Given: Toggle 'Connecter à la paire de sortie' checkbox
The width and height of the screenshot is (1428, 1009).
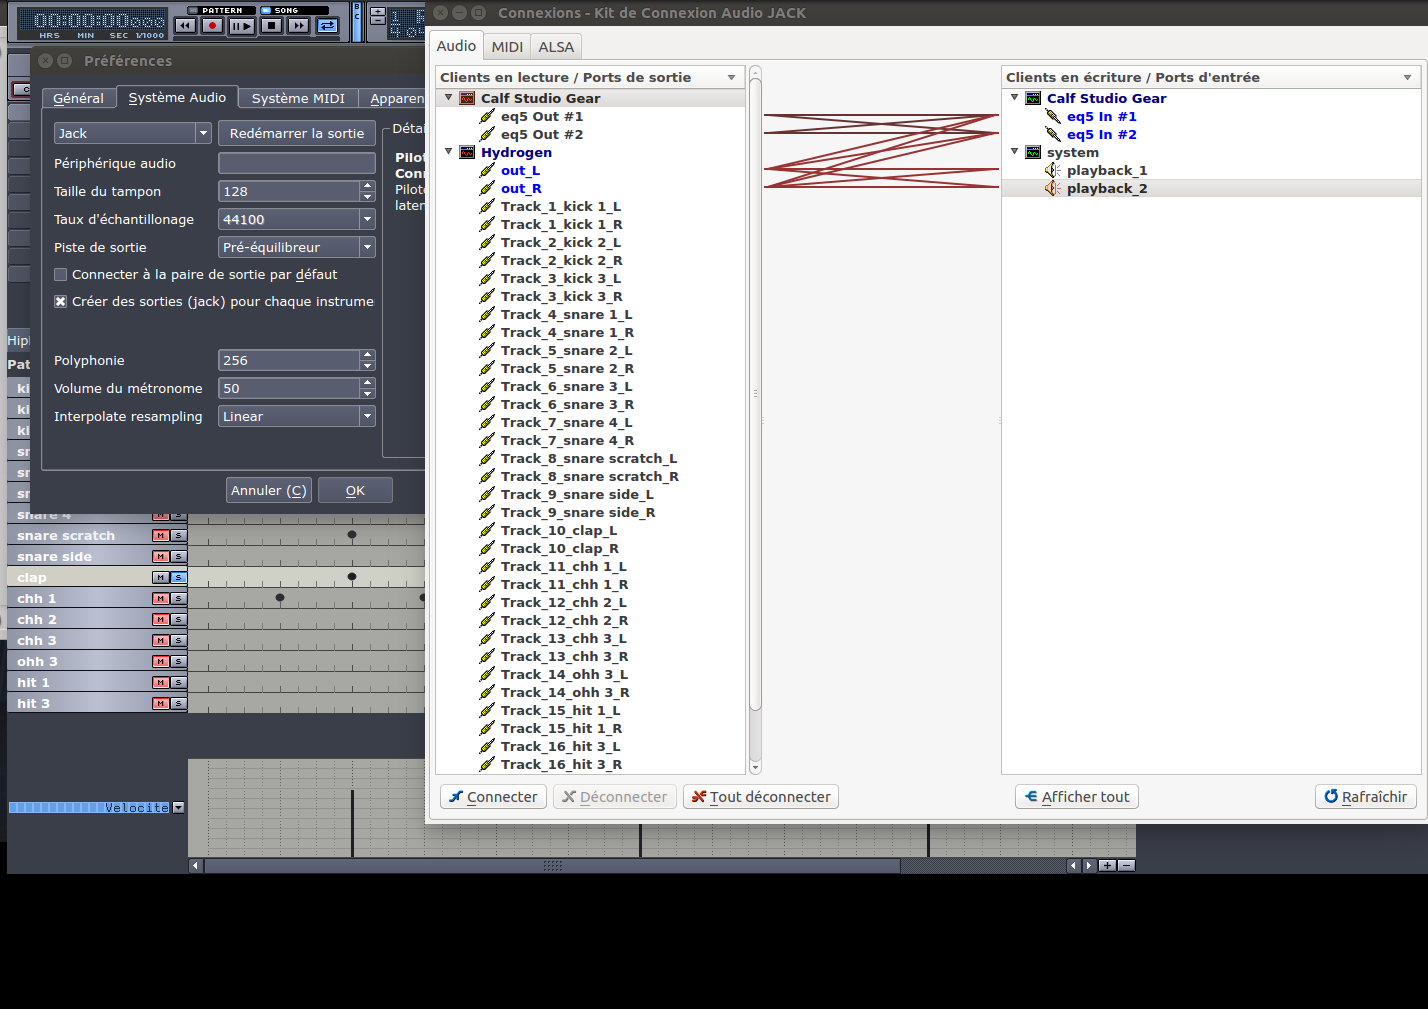Looking at the screenshot, I should pos(61,275).
